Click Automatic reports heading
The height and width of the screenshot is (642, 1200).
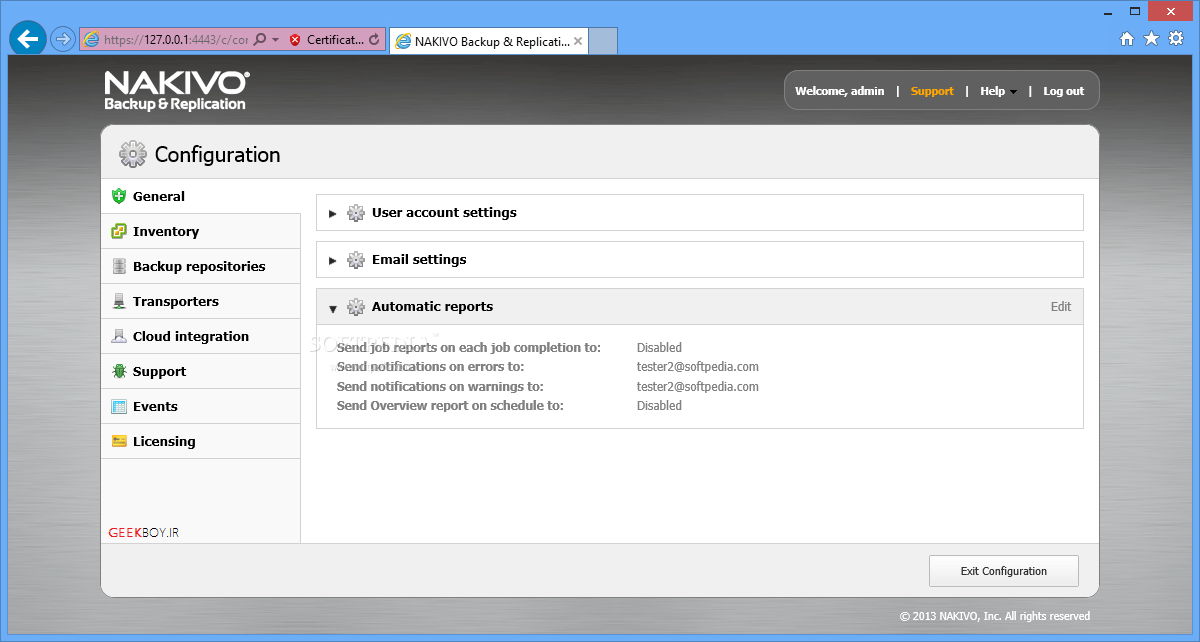(x=432, y=307)
